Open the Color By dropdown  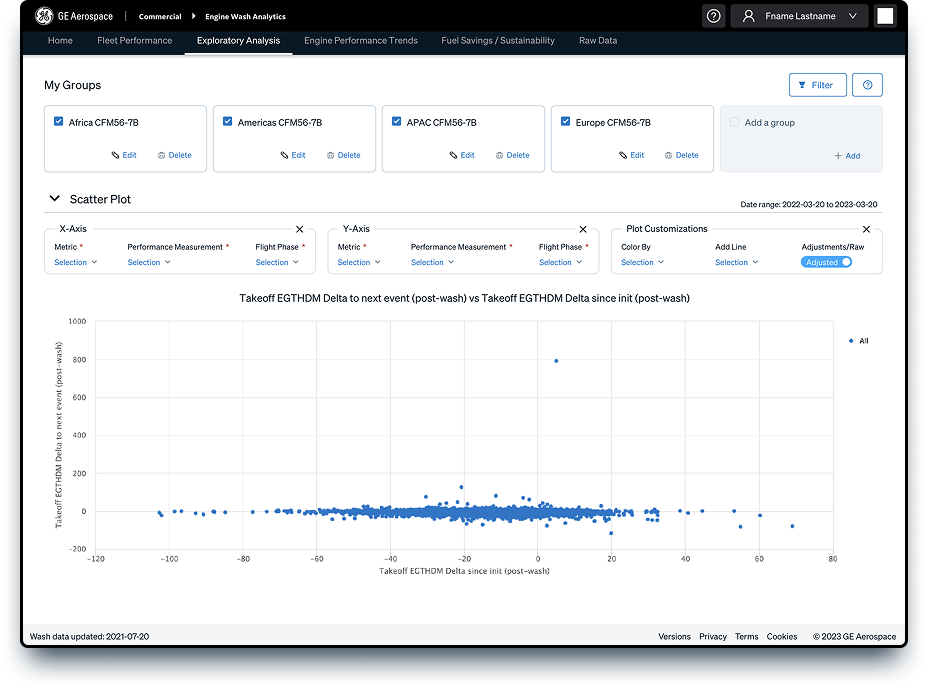(x=643, y=262)
